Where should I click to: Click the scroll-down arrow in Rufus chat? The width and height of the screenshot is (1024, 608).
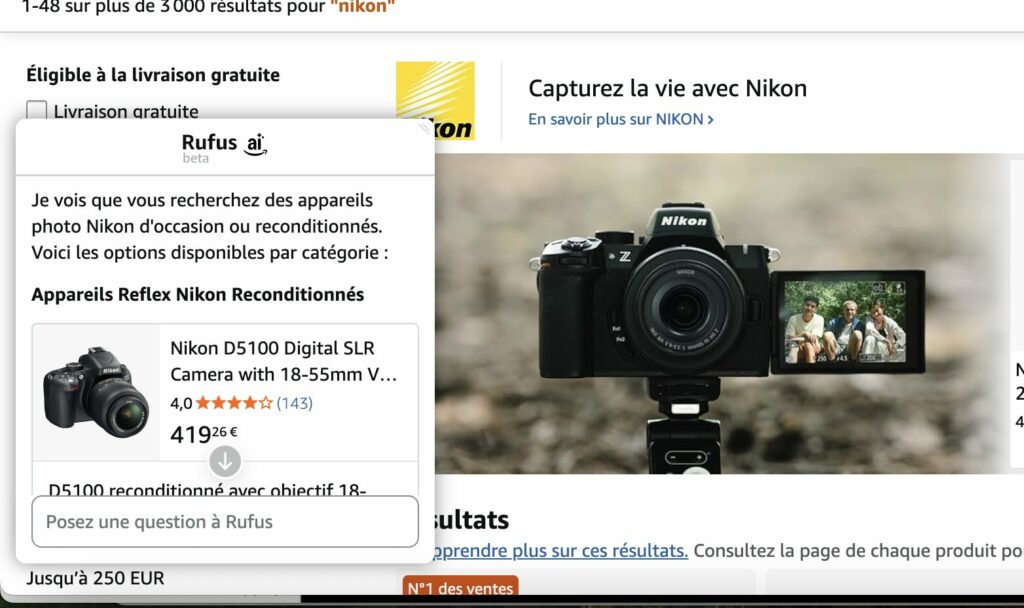pyautogui.click(x=225, y=461)
